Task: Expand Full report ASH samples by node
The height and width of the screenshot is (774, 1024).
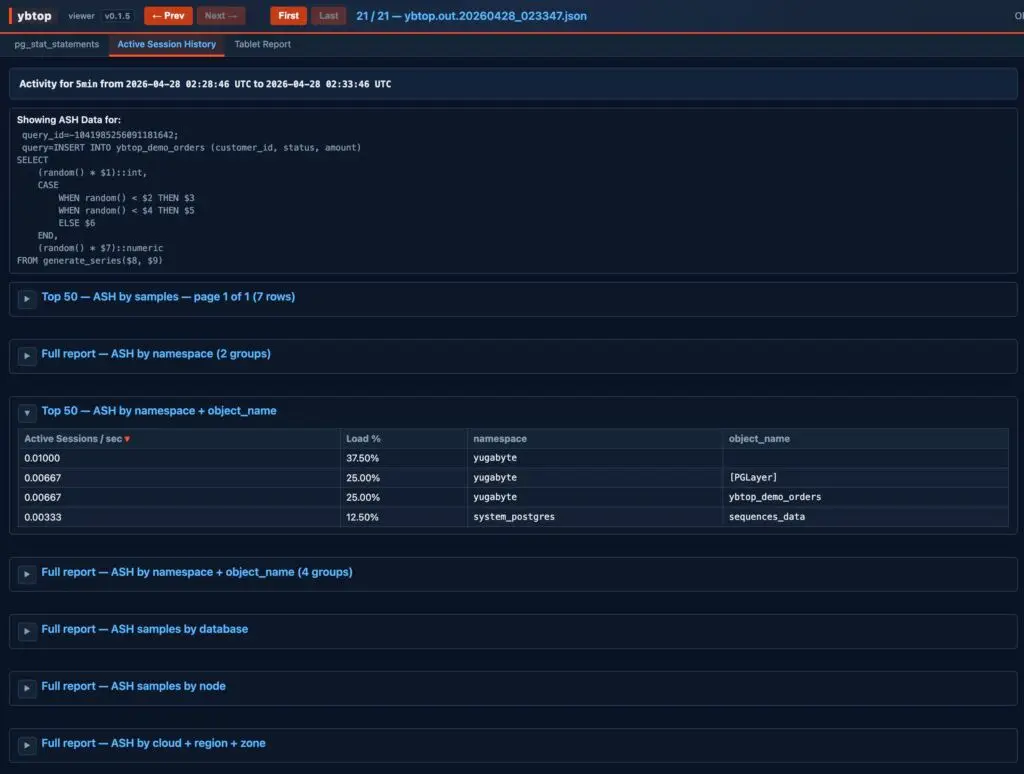Action: click(27, 687)
